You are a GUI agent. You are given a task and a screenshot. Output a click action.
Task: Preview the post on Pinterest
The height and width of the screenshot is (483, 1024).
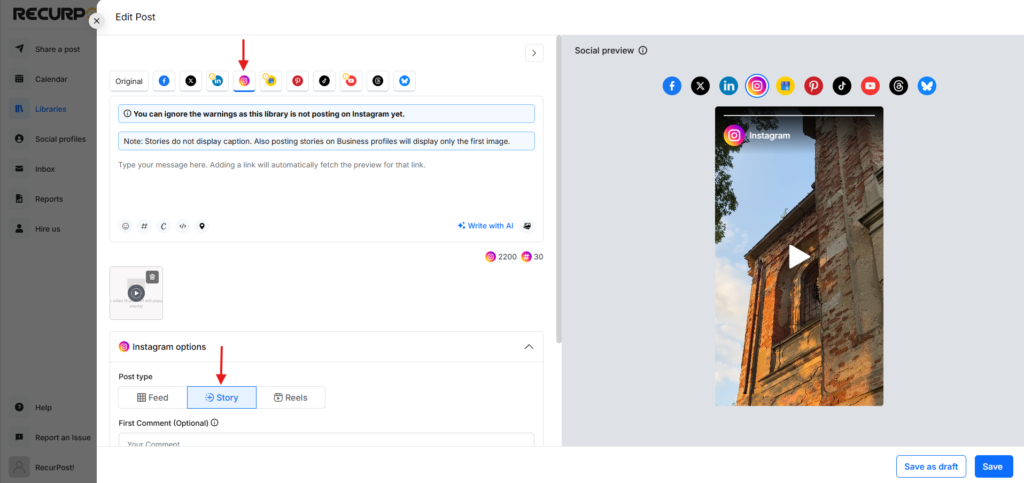tap(814, 86)
